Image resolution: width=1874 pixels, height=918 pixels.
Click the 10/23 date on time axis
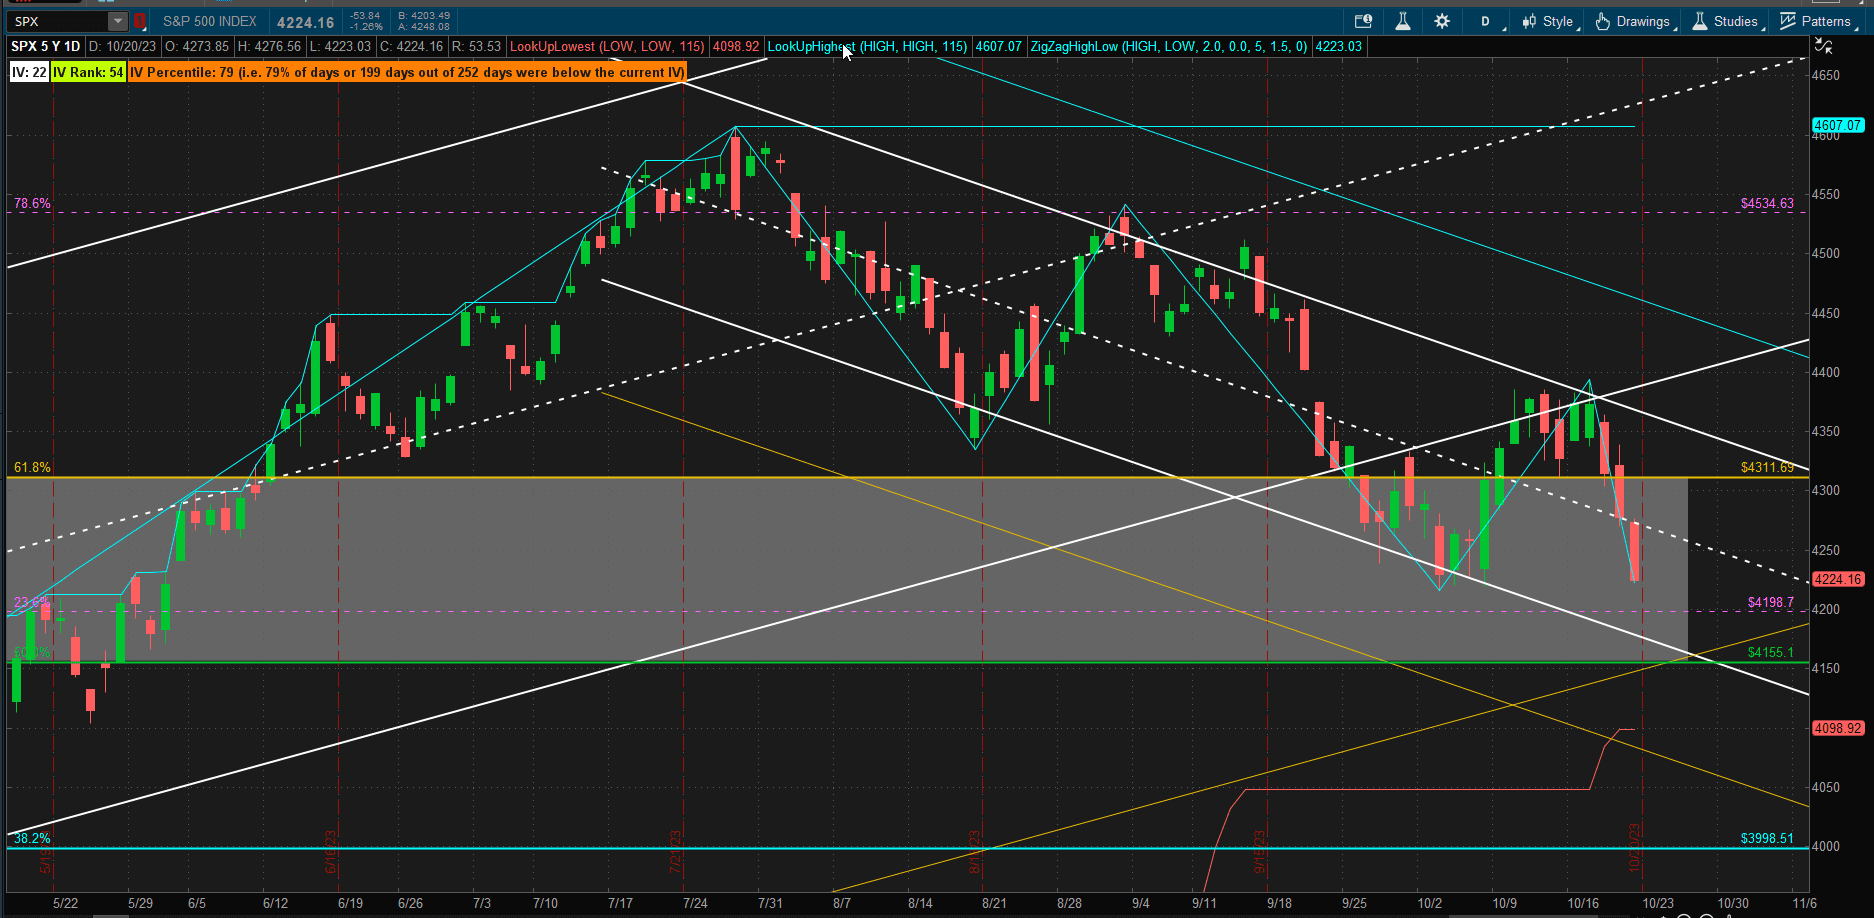pyautogui.click(x=1658, y=903)
